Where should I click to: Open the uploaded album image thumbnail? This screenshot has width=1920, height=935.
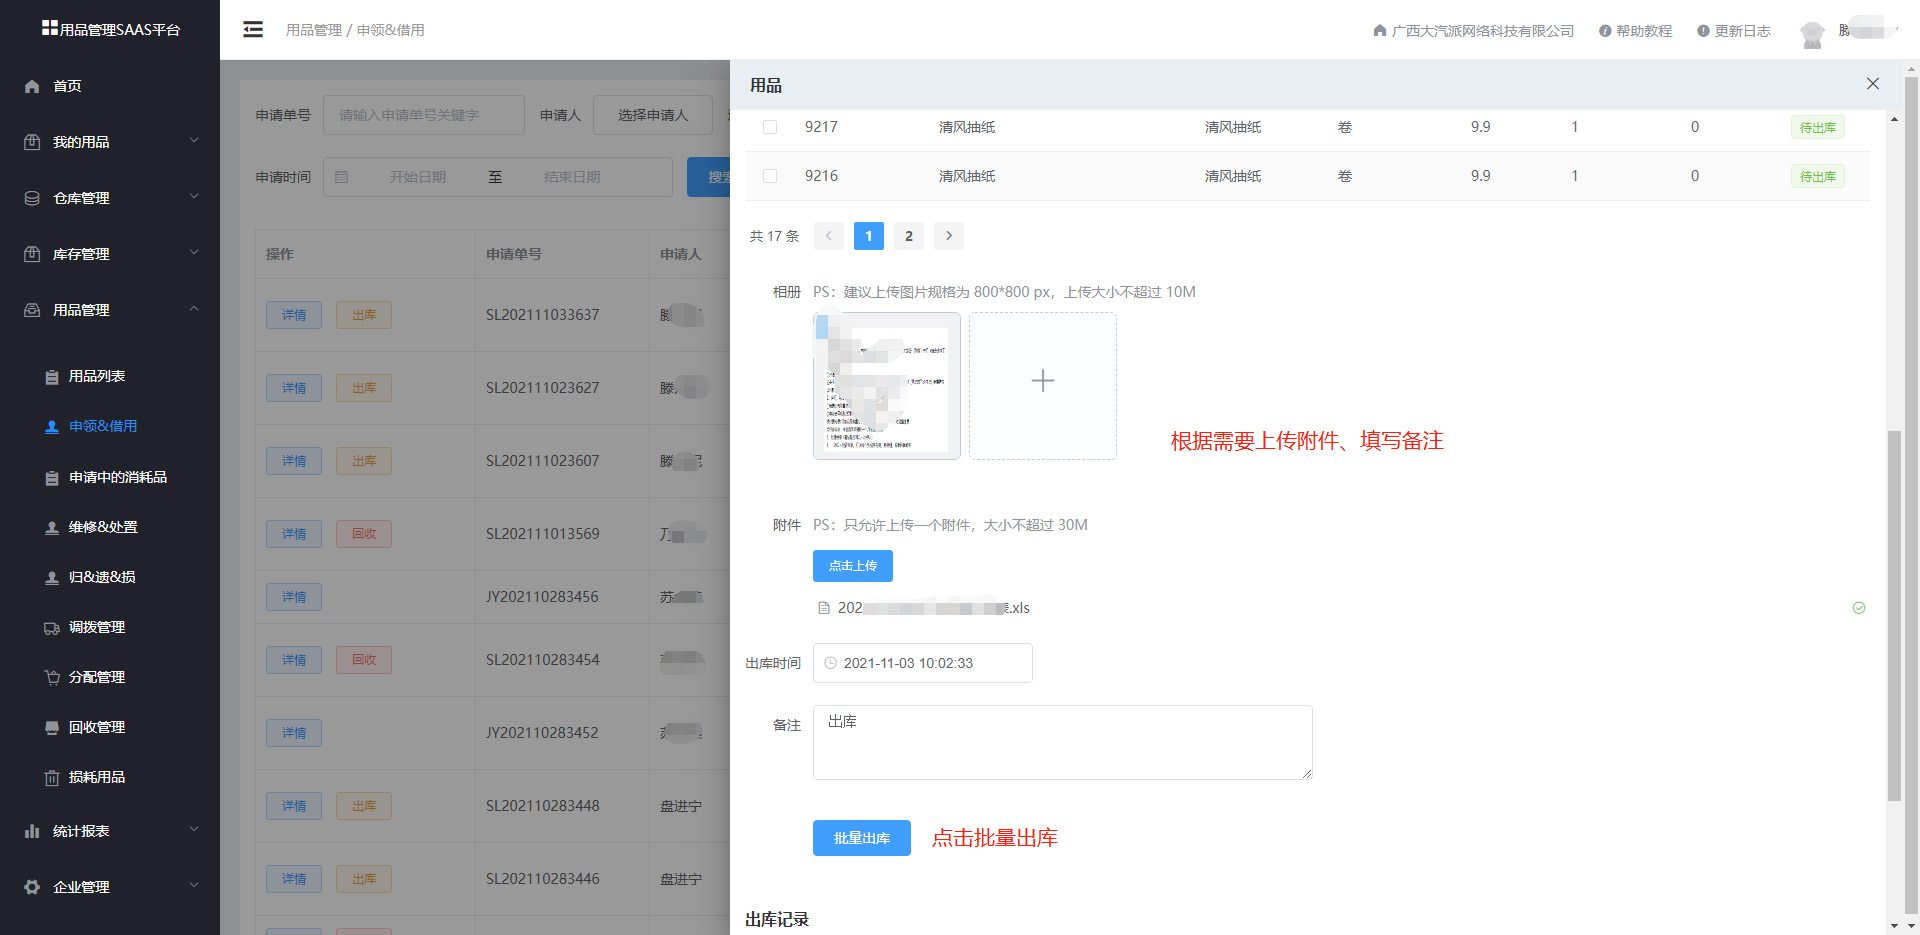pos(887,386)
